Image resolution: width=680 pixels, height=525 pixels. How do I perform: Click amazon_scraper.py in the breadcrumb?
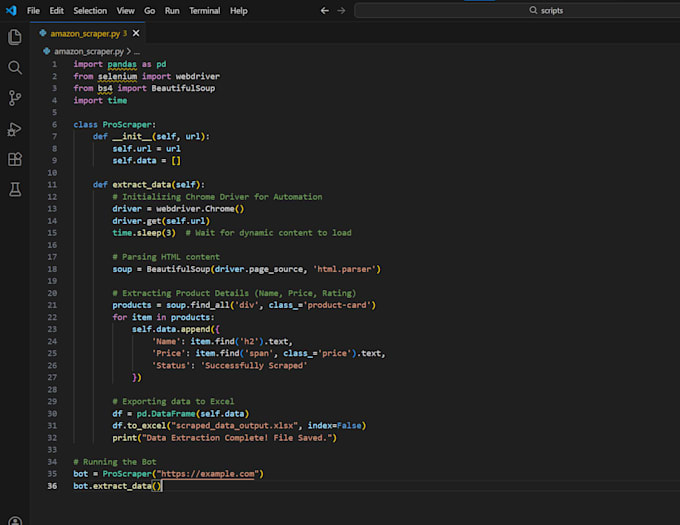click(x=89, y=52)
